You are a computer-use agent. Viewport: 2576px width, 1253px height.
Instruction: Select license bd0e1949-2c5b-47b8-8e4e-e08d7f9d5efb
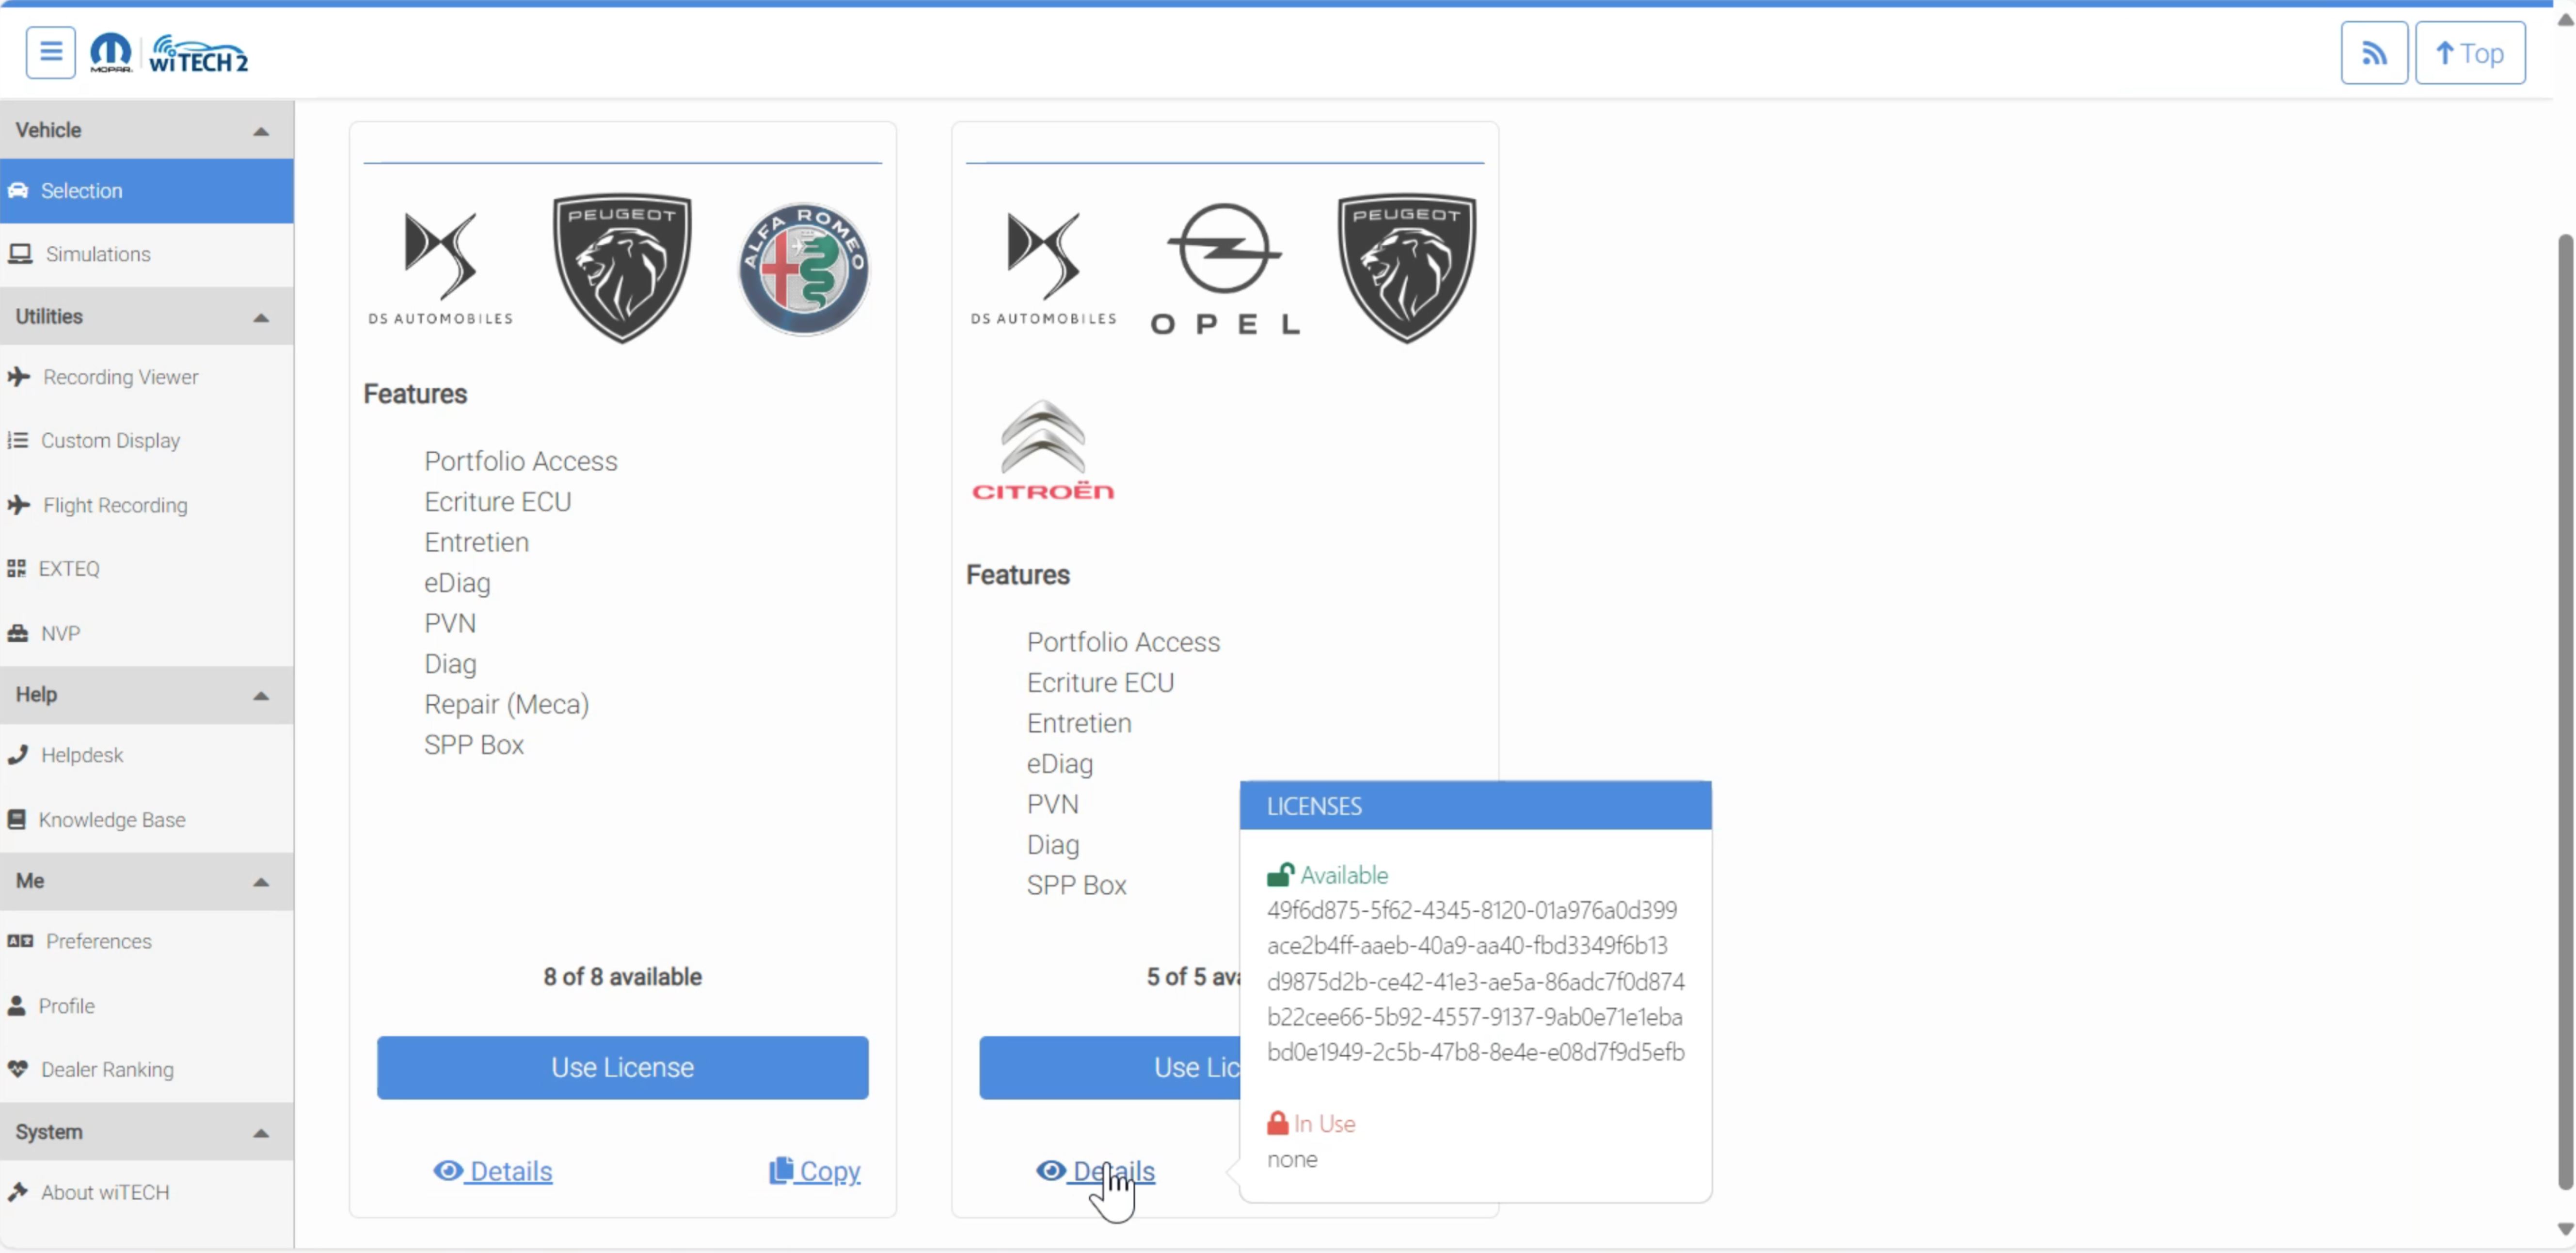(x=1476, y=1052)
